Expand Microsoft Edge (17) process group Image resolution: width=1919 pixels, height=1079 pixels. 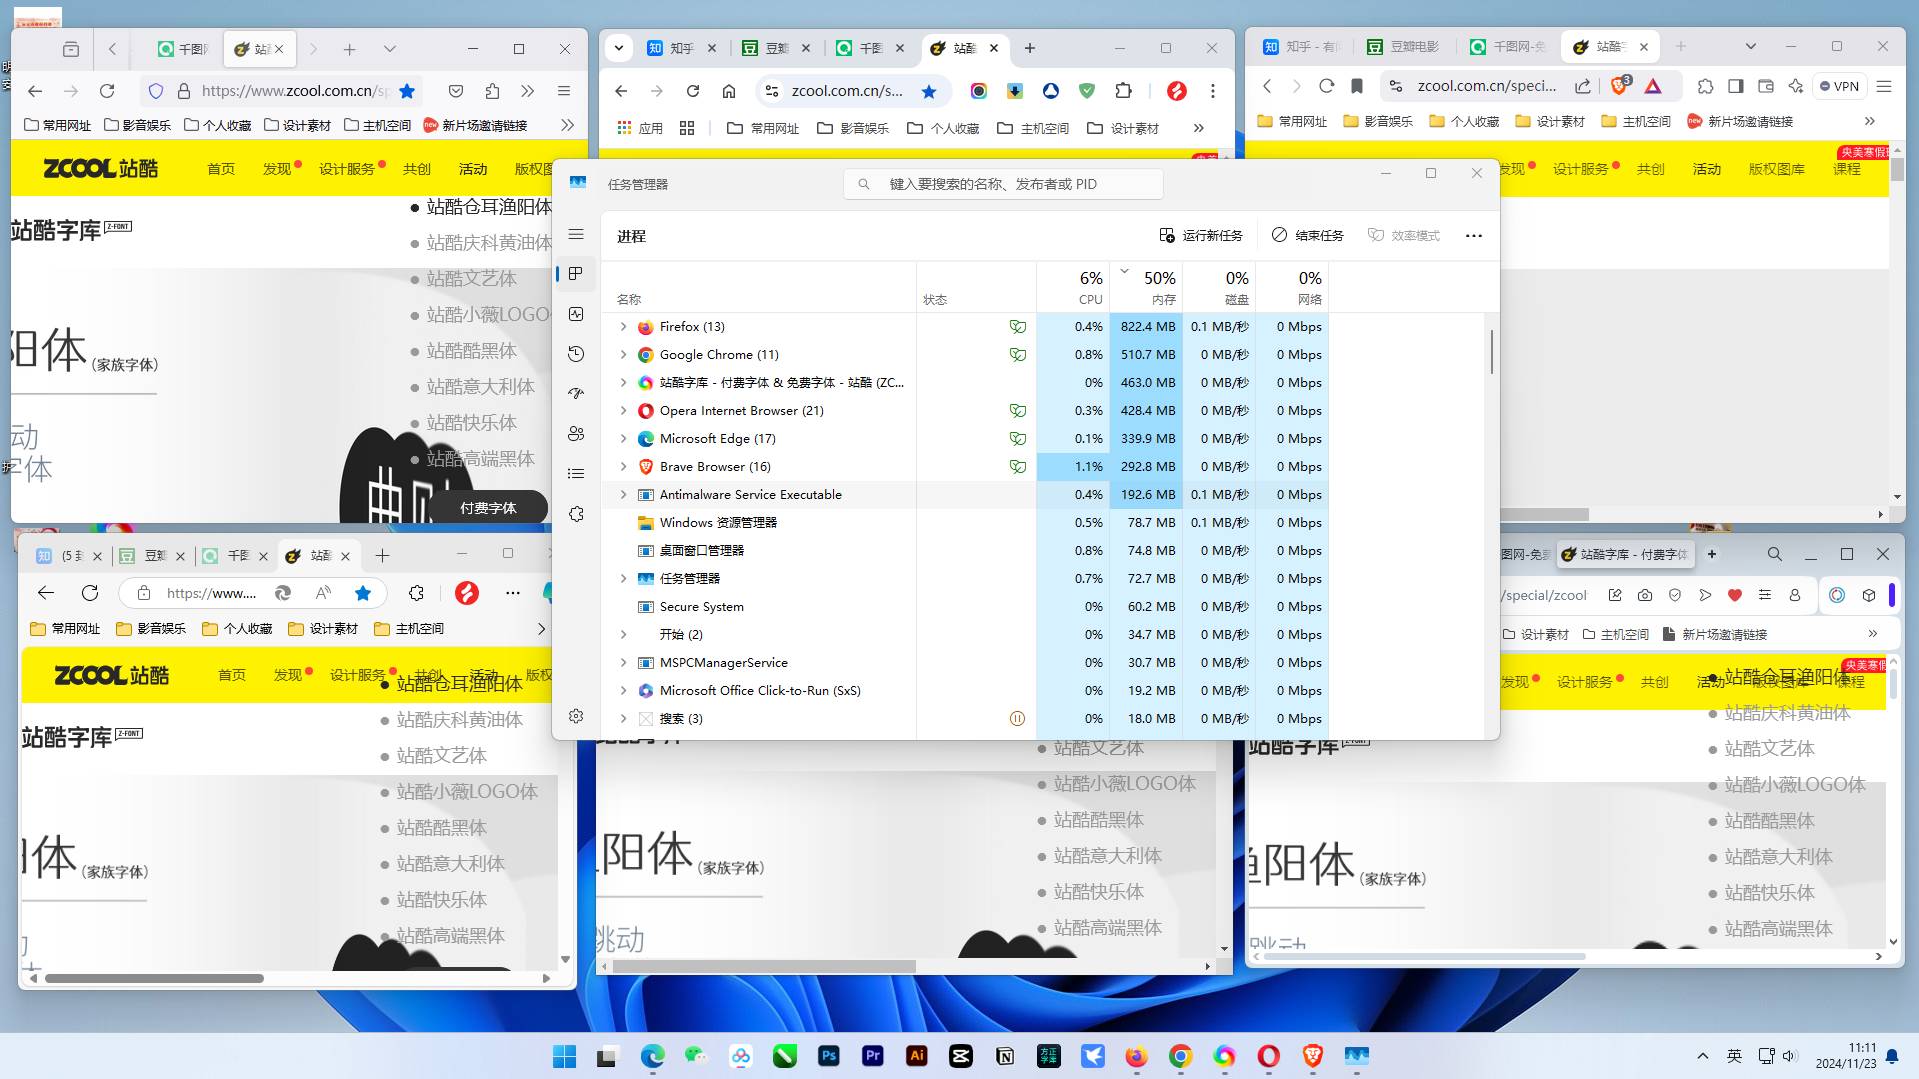(623, 439)
